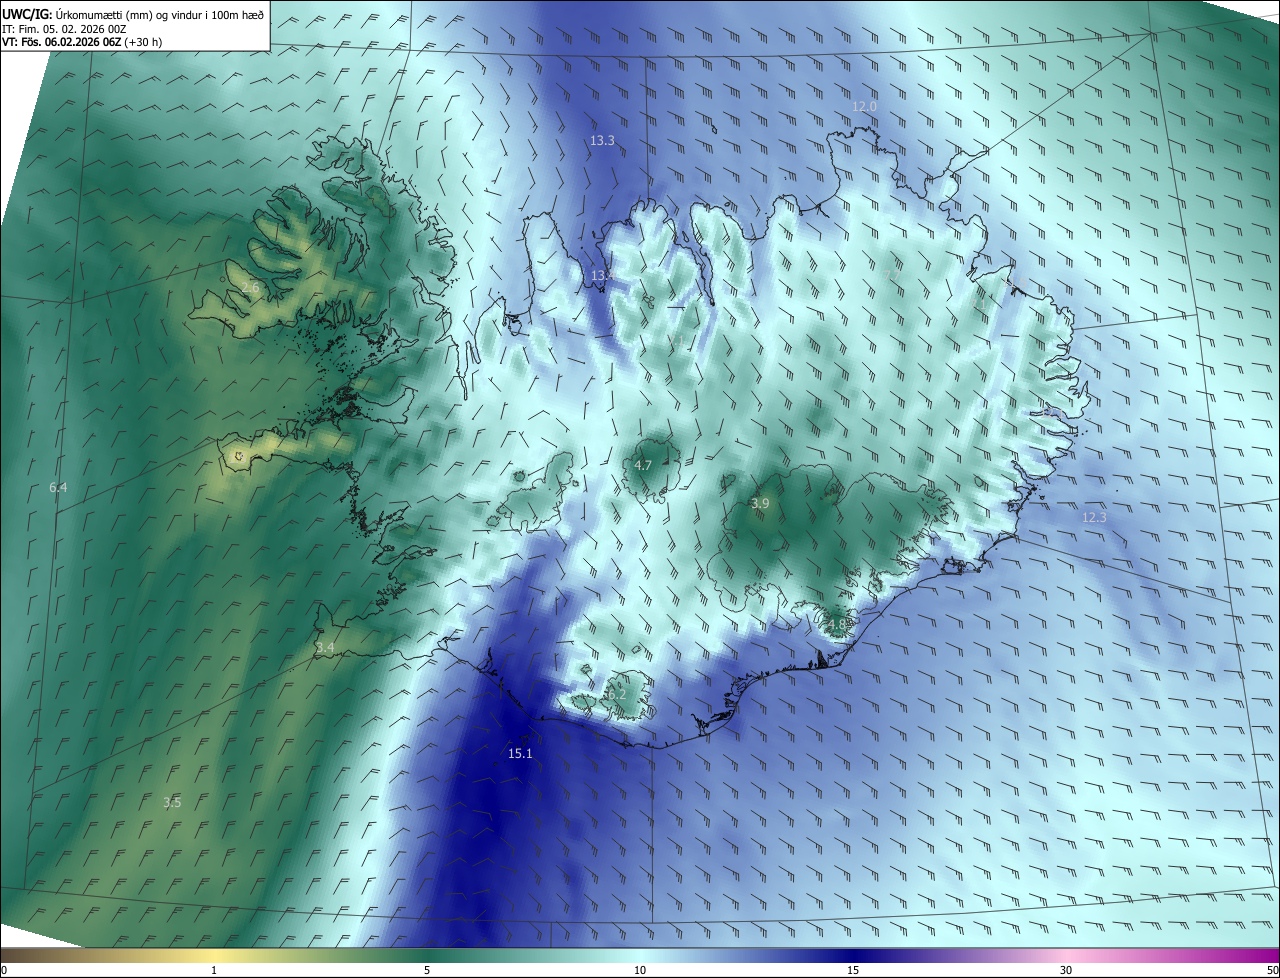Click the 0 tick on the color scale
The height and width of the screenshot is (978, 1280).
[3, 971]
